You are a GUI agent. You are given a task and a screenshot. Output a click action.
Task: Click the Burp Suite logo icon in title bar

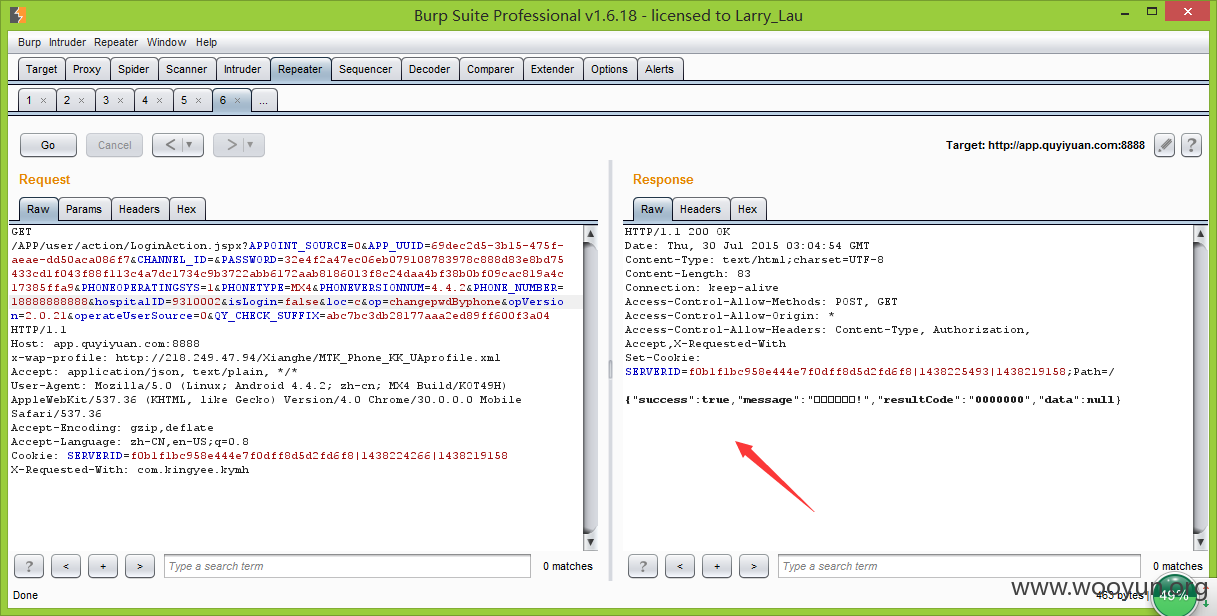[x=19, y=15]
